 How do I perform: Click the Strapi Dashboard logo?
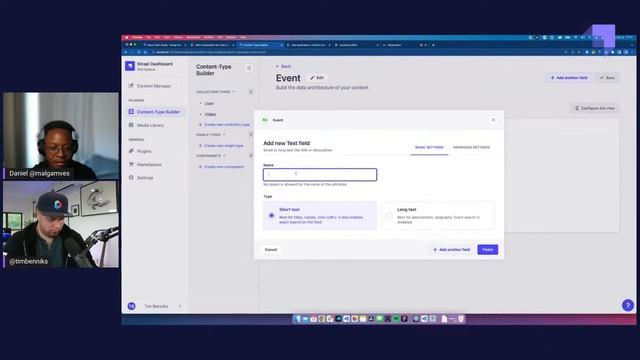130,66
